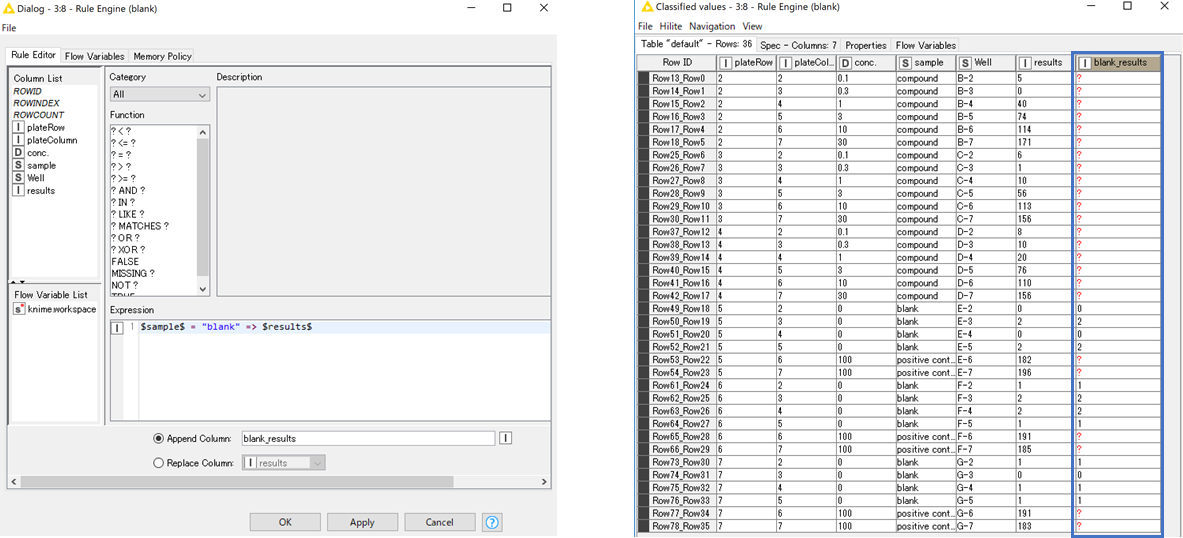Viewport: 1183px width, 538px height.
Task: Select row Row78_Row35 in table
Action: click(677, 526)
